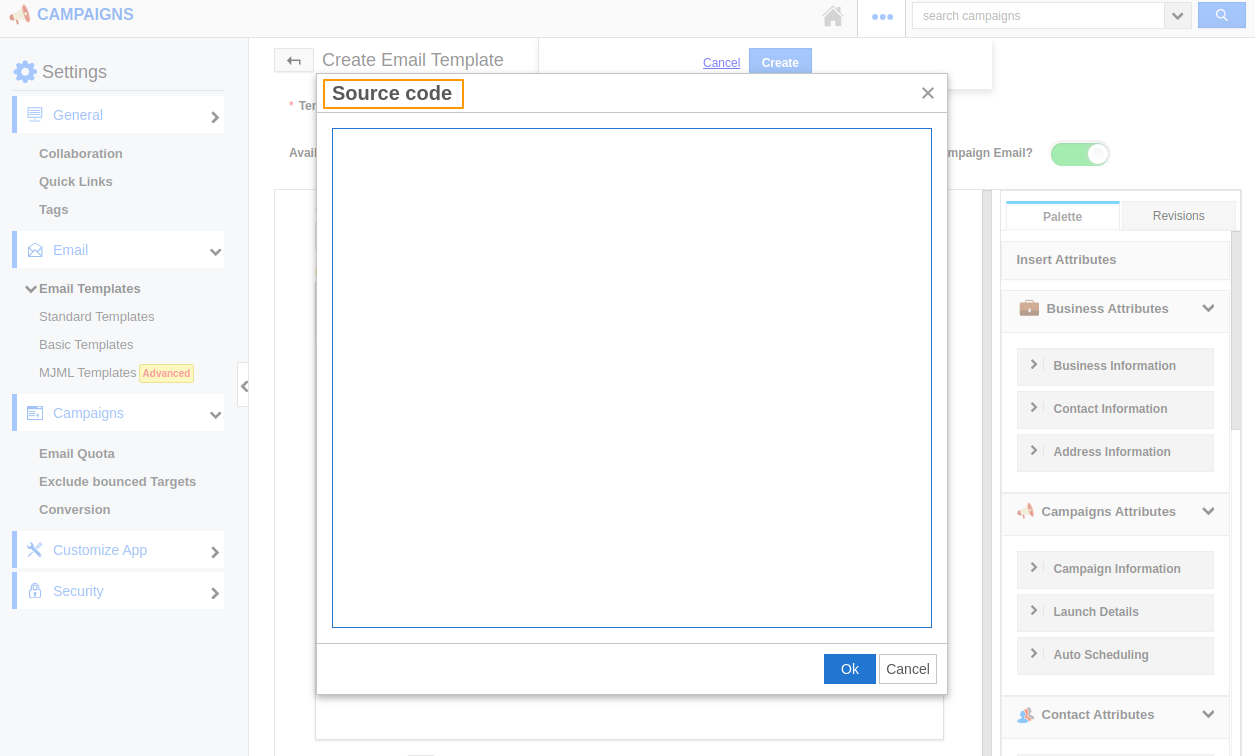Click the Business Attributes briefcase icon
This screenshot has width=1255, height=756.
pyautogui.click(x=1029, y=308)
